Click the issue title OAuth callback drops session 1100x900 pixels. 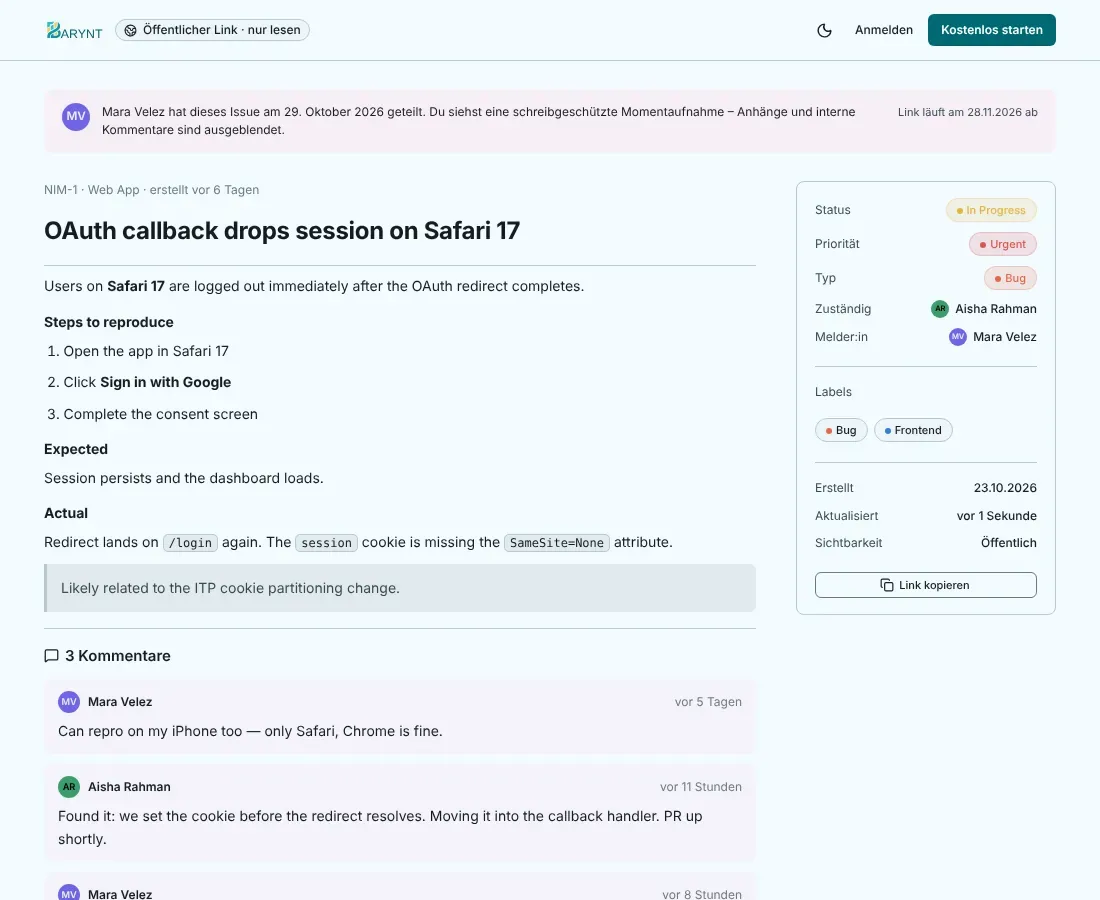(x=282, y=231)
